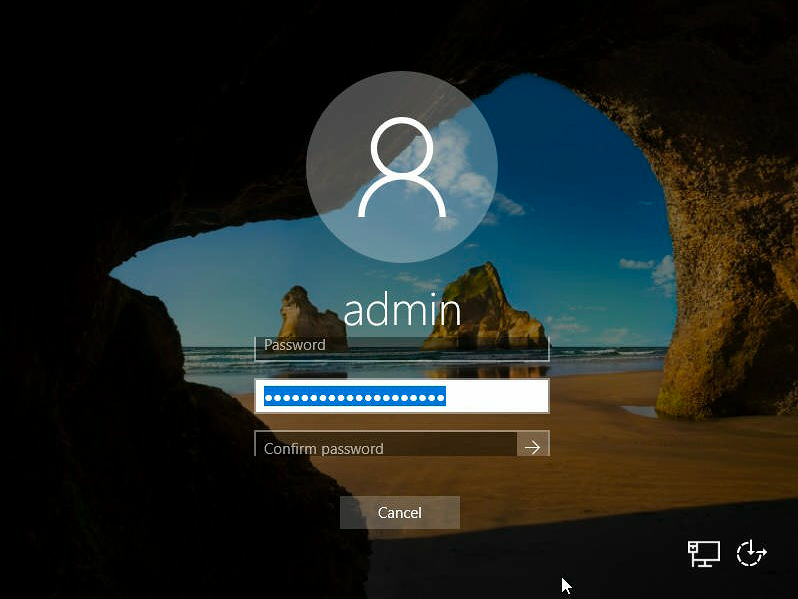Click the monitor-shaped network status icon
Image resolution: width=798 pixels, height=599 pixels.
click(x=704, y=553)
